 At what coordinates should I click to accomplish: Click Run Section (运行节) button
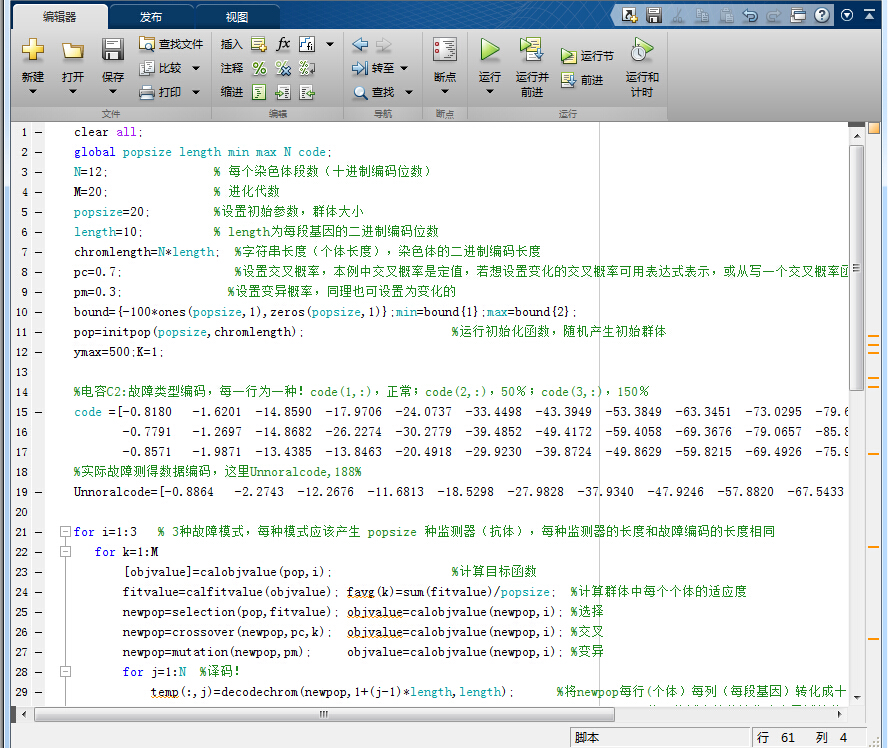coord(587,55)
